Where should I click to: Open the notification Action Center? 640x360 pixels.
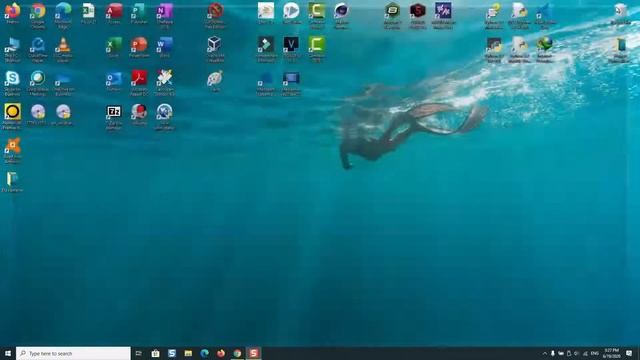point(629,353)
